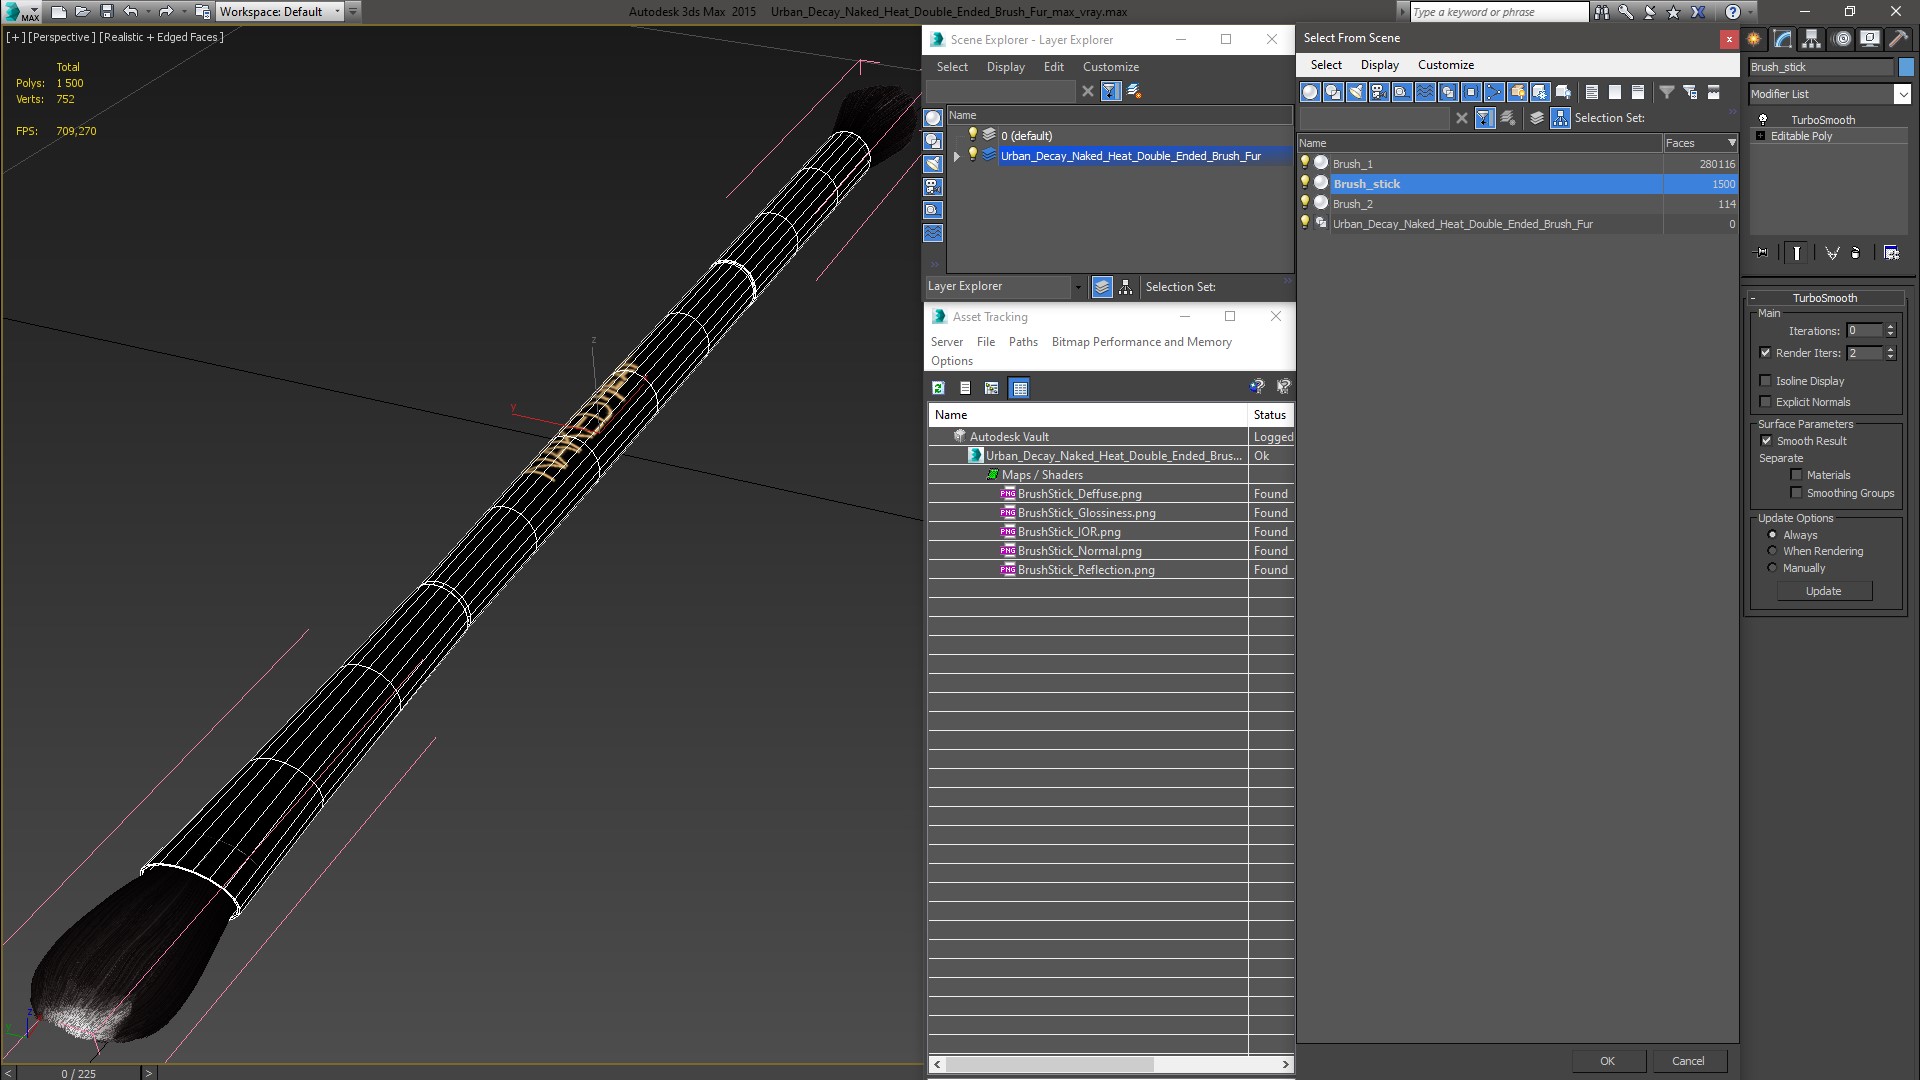Screen dimensions: 1920x1080
Task: Open Customize menu in Select From Scene
Action: click(1445, 65)
